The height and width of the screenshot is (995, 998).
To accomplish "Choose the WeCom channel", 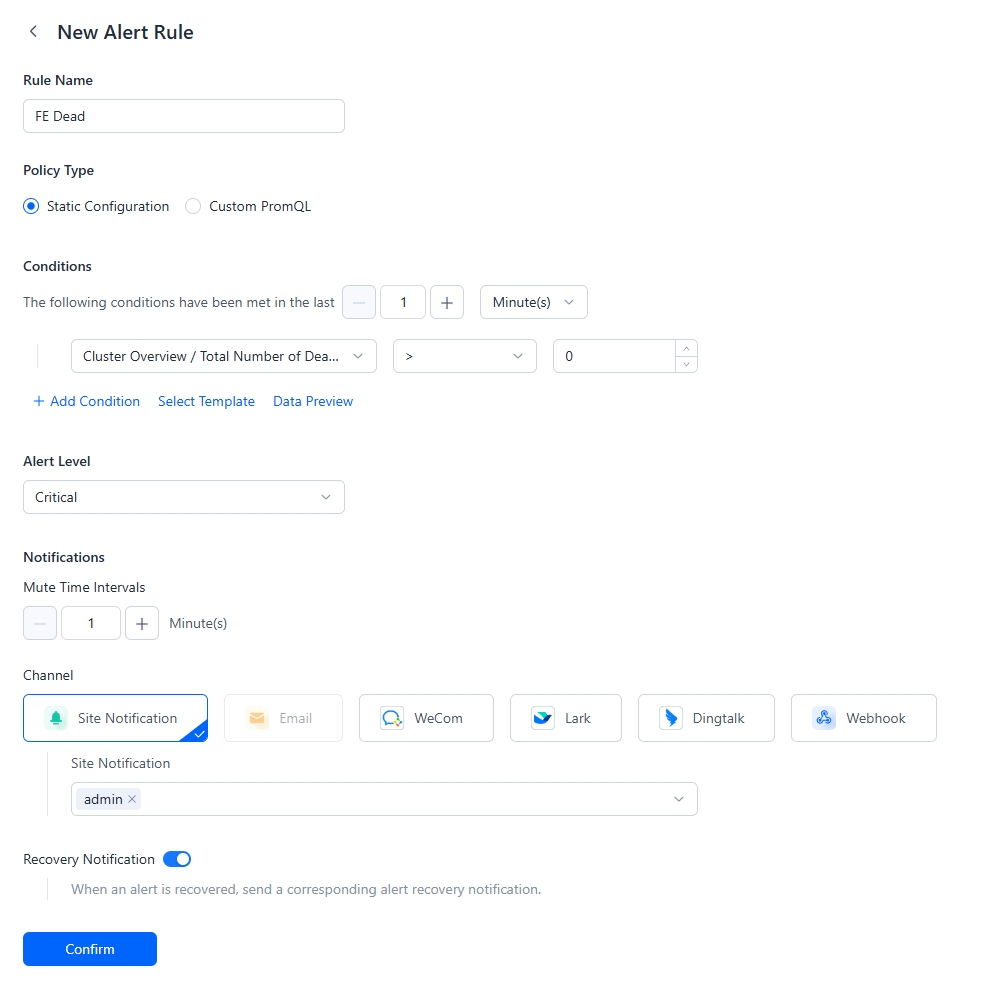I will coord(426,718).
